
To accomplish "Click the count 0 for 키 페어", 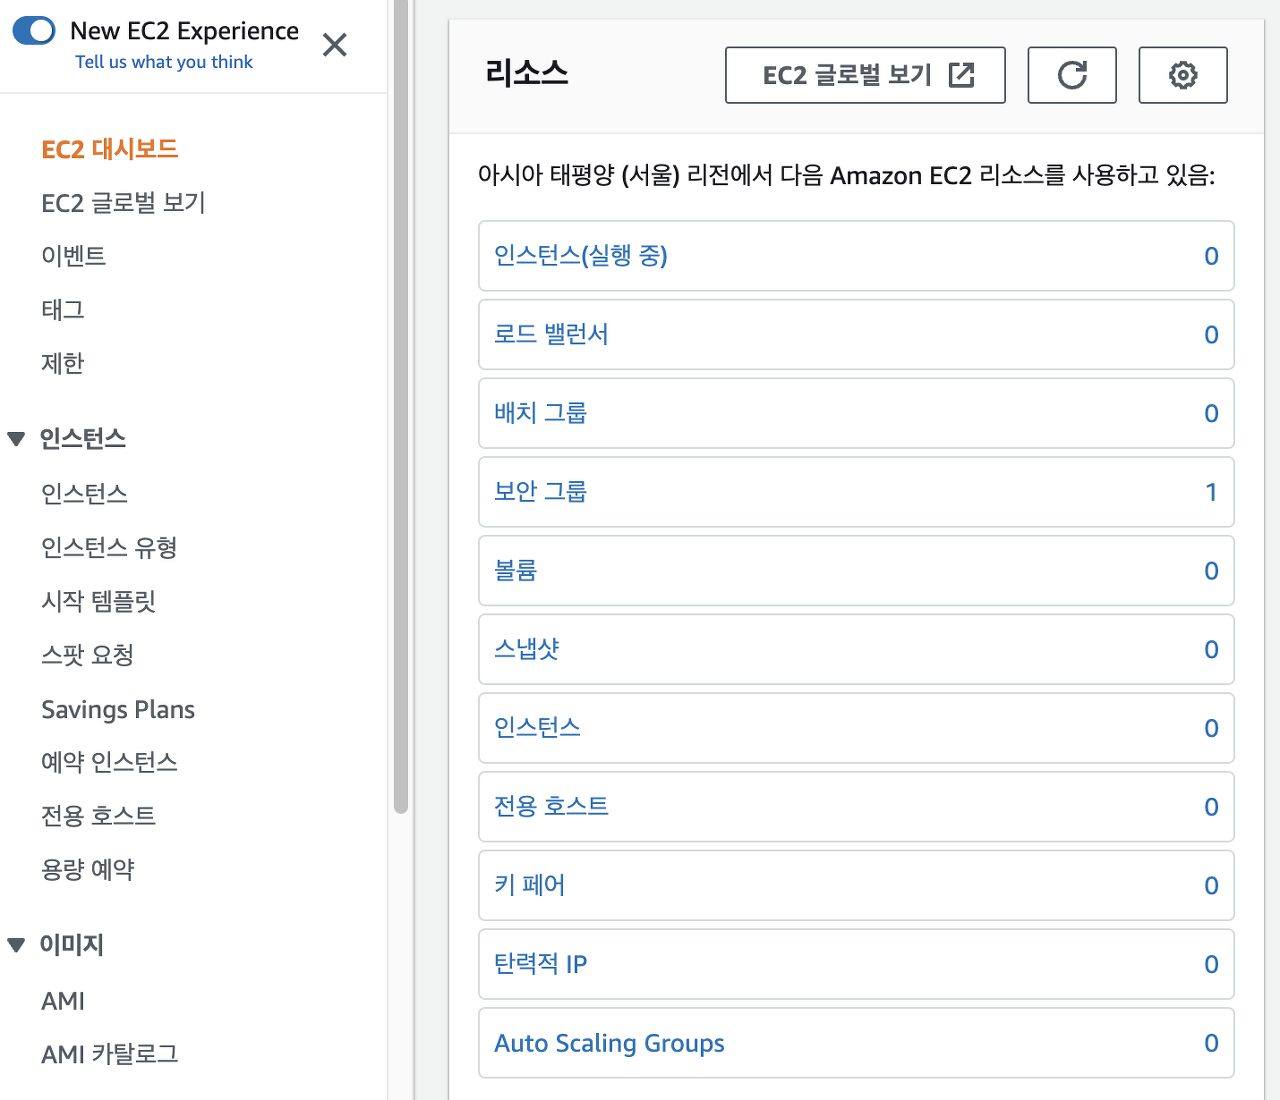I will click(1211, 886).
